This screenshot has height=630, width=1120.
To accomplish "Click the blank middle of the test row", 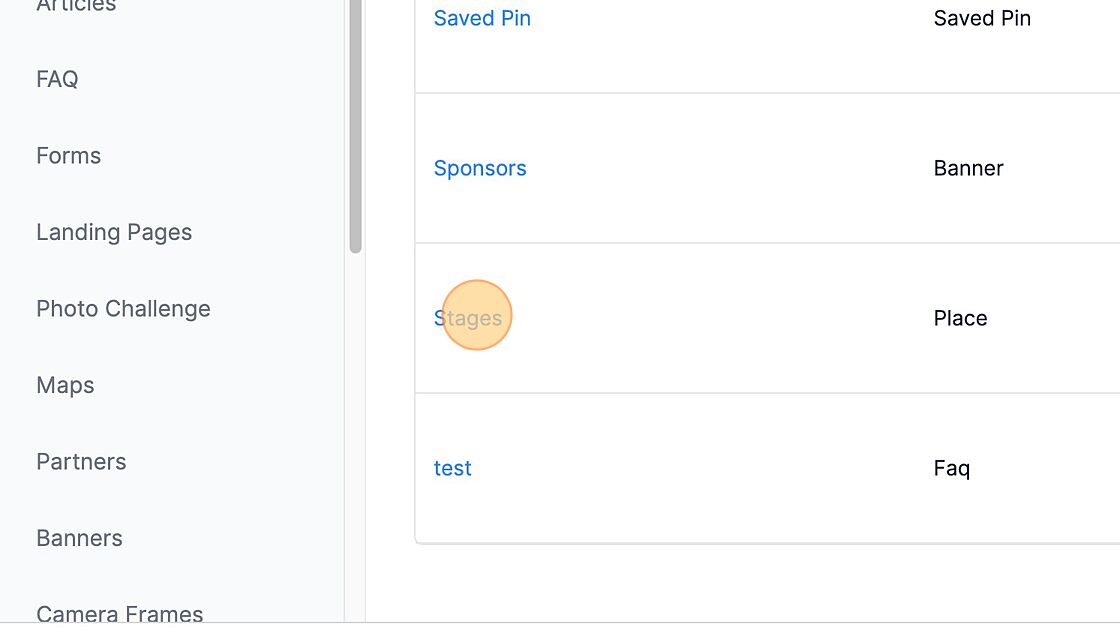I will (x=700, y=468).
